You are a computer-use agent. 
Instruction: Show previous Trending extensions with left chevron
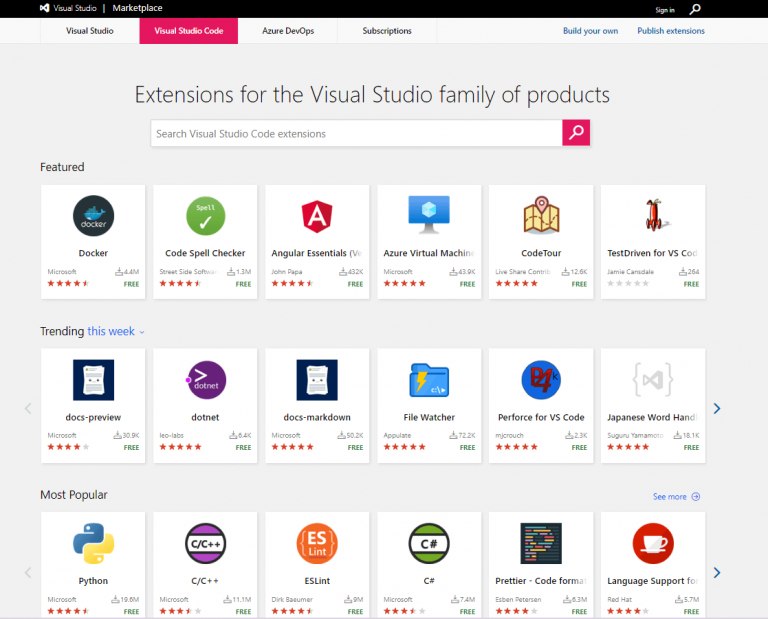click(x=28, y=408)
